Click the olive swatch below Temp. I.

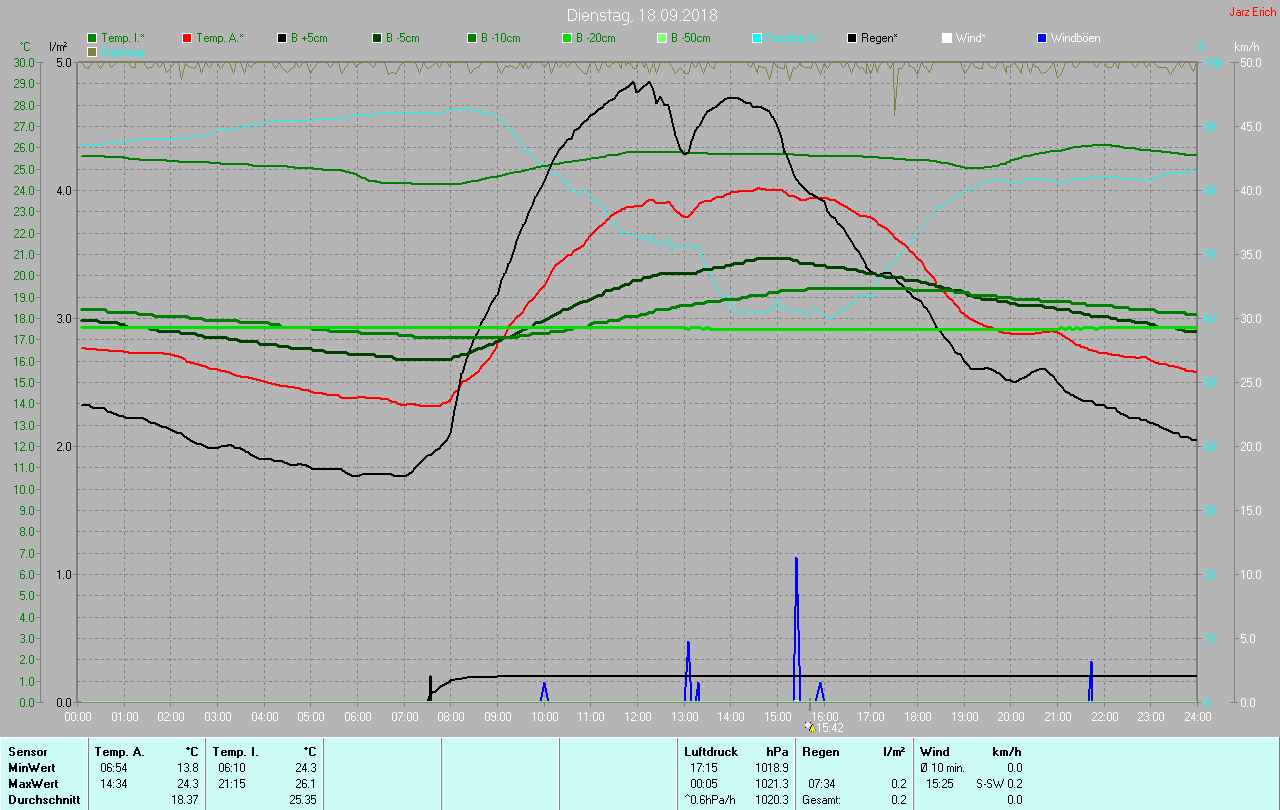(x=93, y=51)
